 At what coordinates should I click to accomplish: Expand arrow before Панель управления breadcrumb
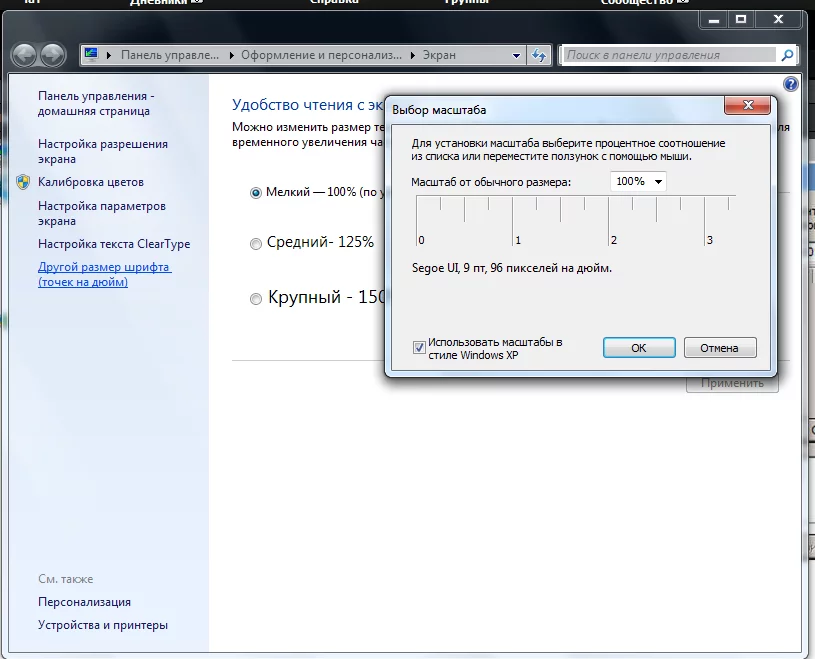click(109, 56)
